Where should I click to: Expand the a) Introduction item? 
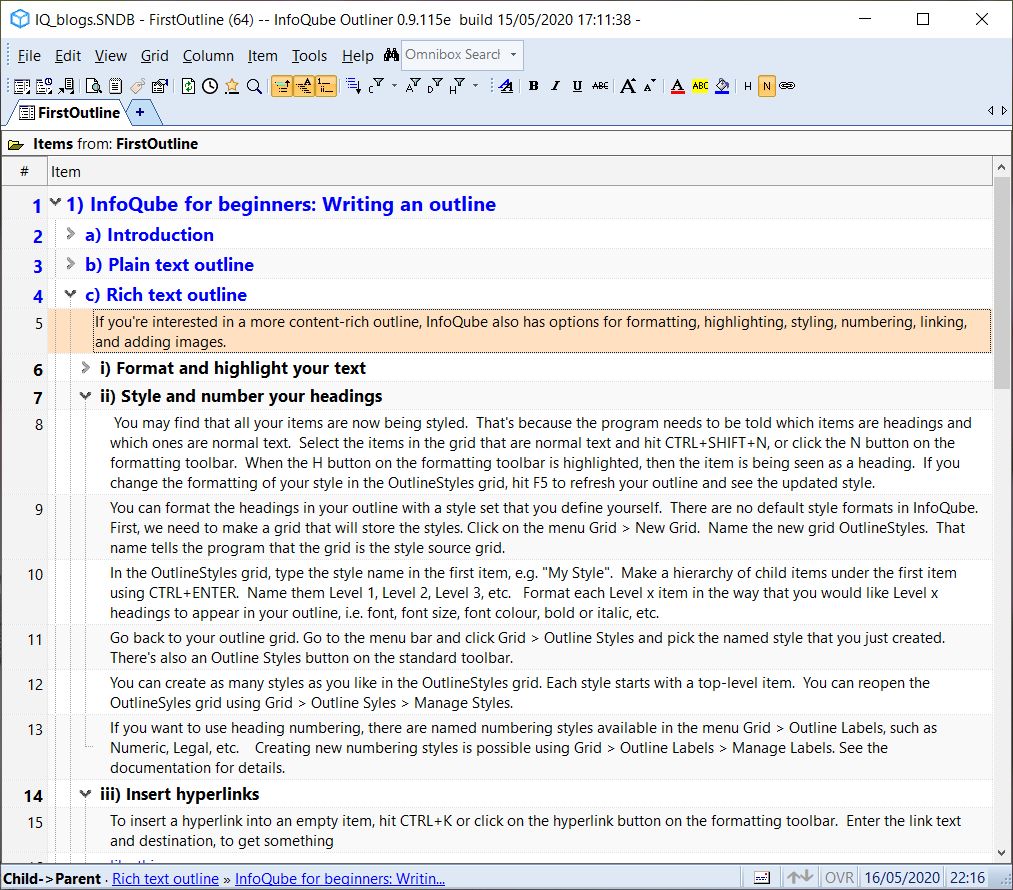70,233
